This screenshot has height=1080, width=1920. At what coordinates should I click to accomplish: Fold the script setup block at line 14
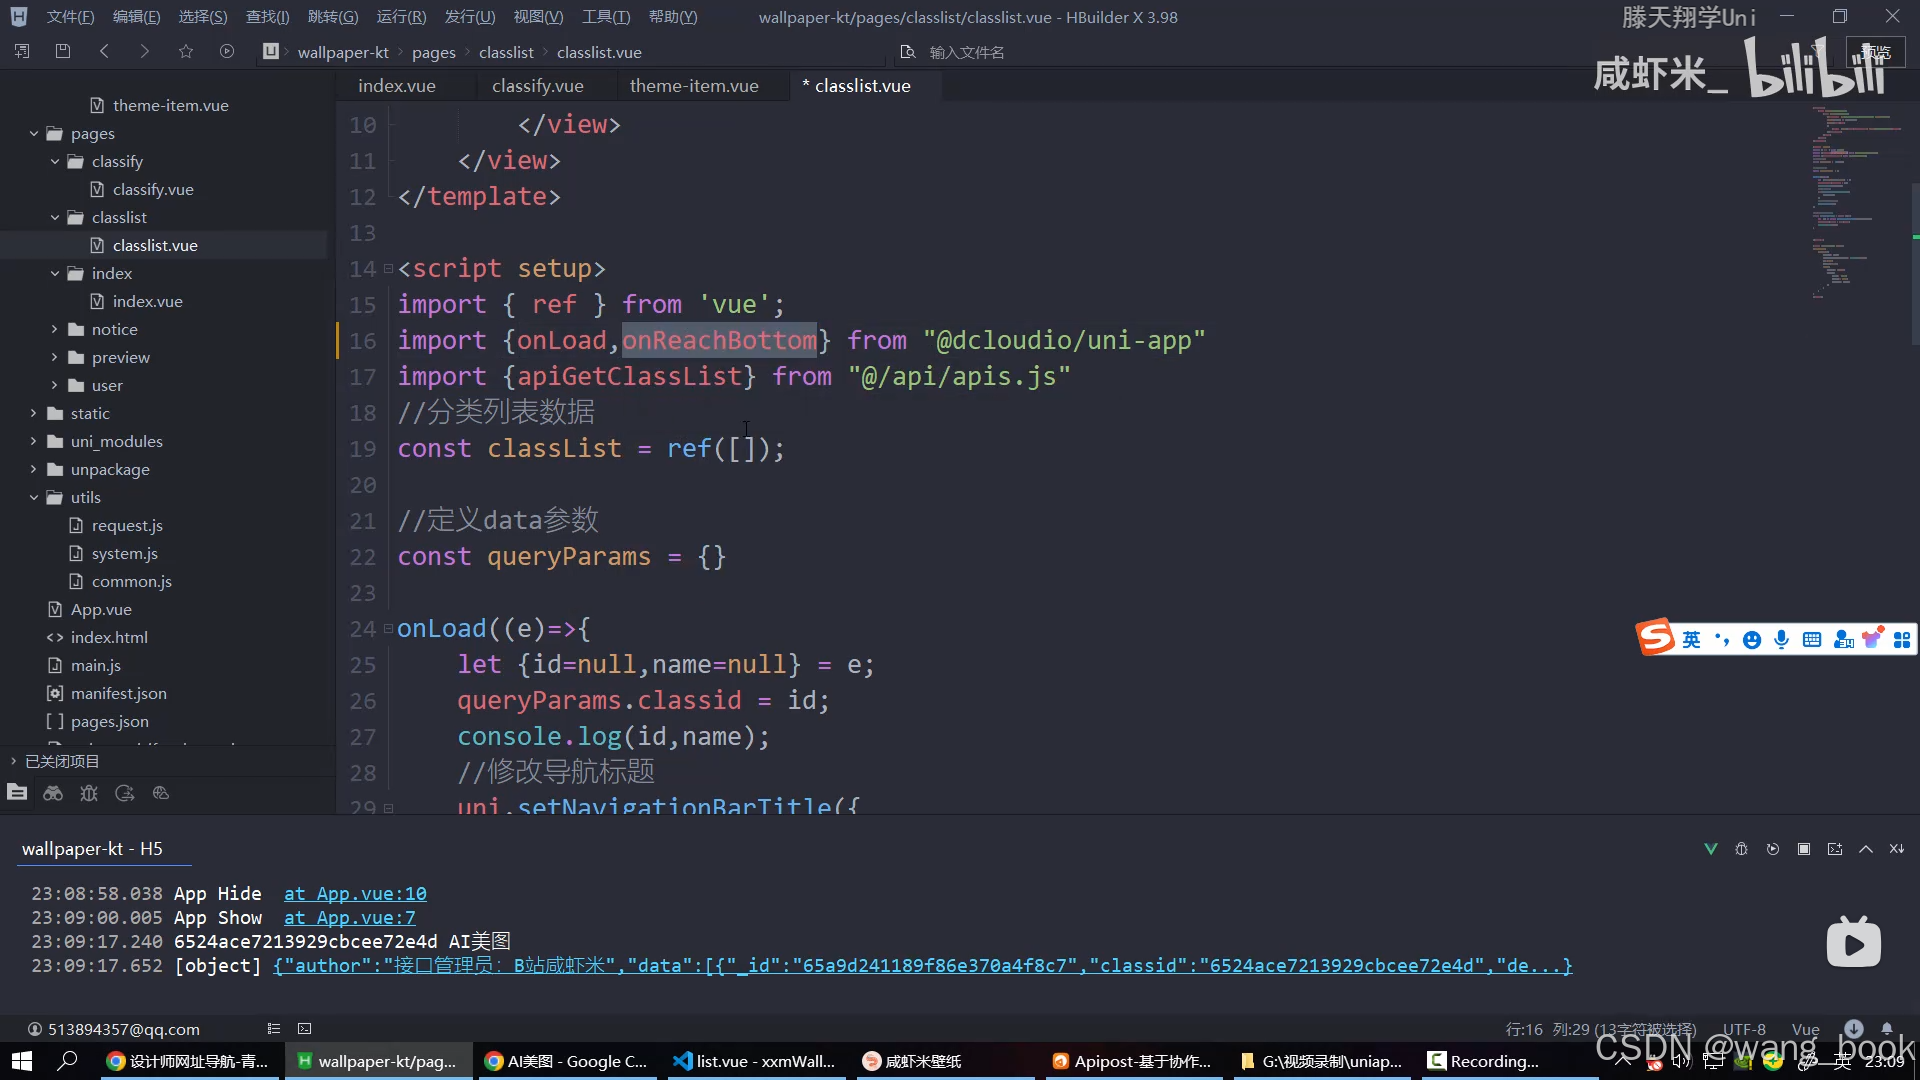(388, 269)
